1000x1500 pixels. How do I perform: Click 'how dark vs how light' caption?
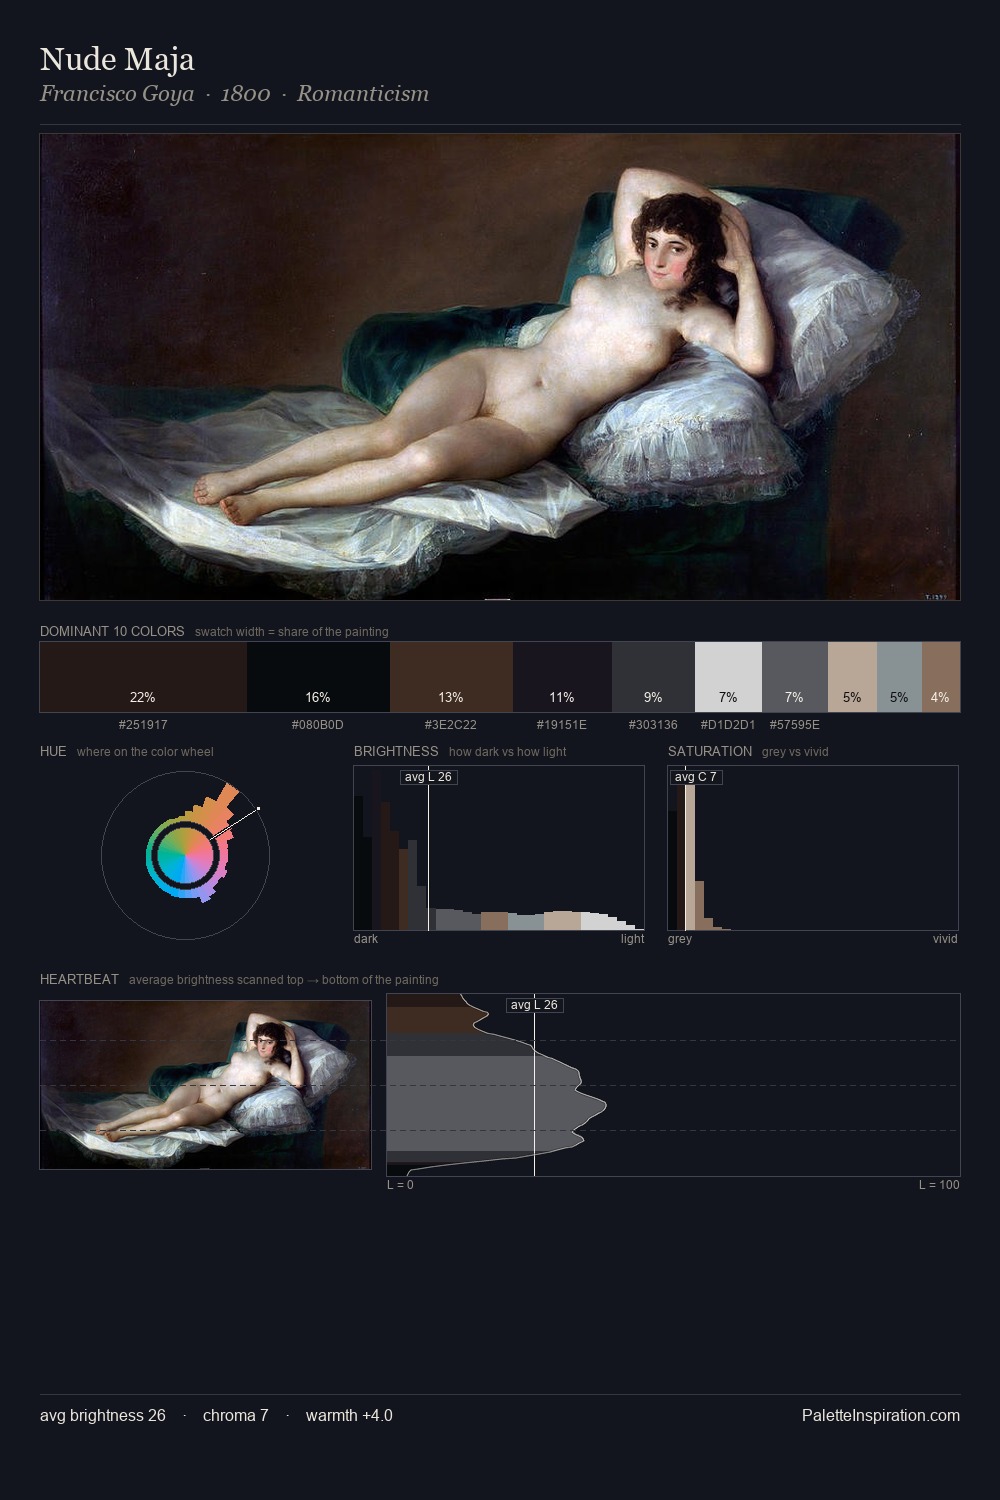[x=507, y=752]
